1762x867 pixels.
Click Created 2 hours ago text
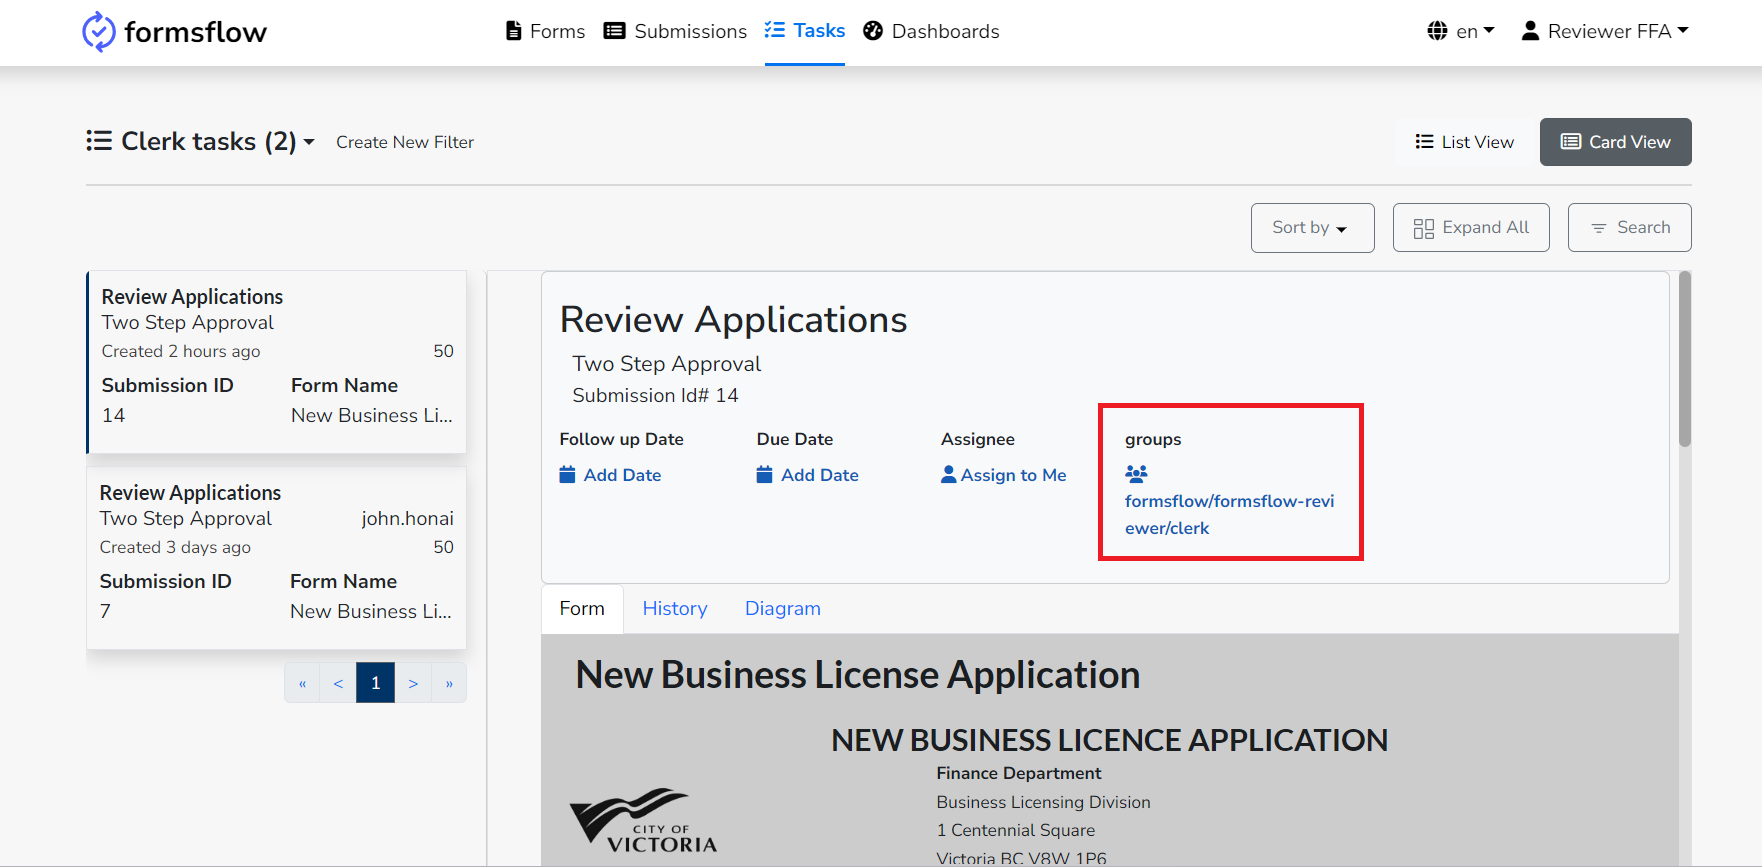click(181, 352)
